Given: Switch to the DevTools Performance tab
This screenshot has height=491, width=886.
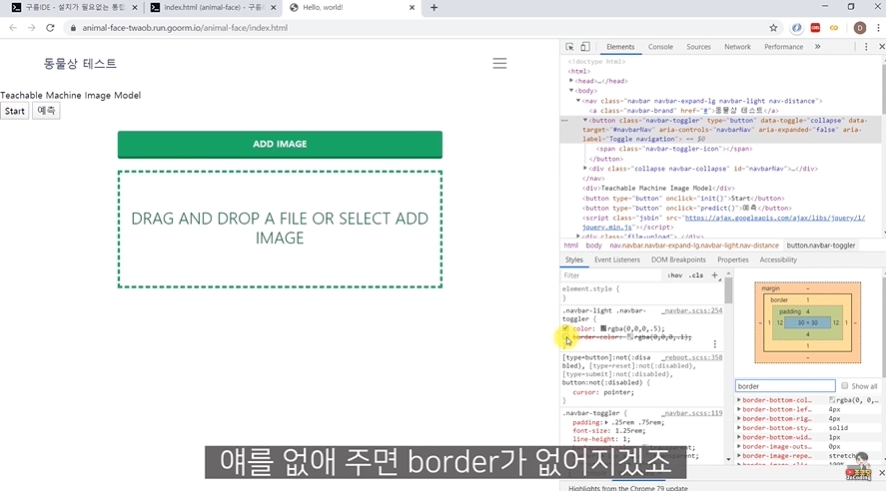Looking at the screenshot, I should click(783, 47).
